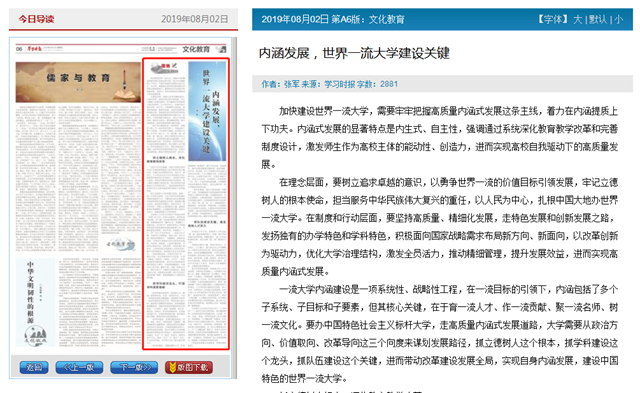Image resolution: width=640 pixels, height=393 pixels.
Task: Set font size to 默认
Action: [x=598, y=19]
